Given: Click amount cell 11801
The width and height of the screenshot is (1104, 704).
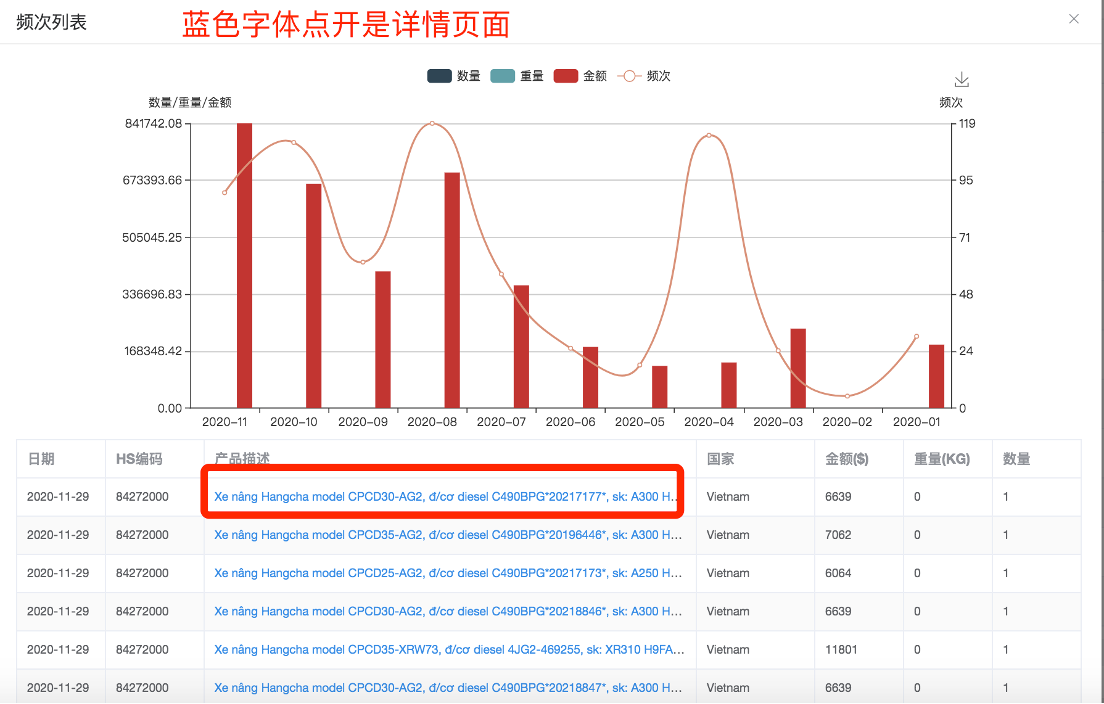Looking at the screenshot, I should click(x=841, y=649).
